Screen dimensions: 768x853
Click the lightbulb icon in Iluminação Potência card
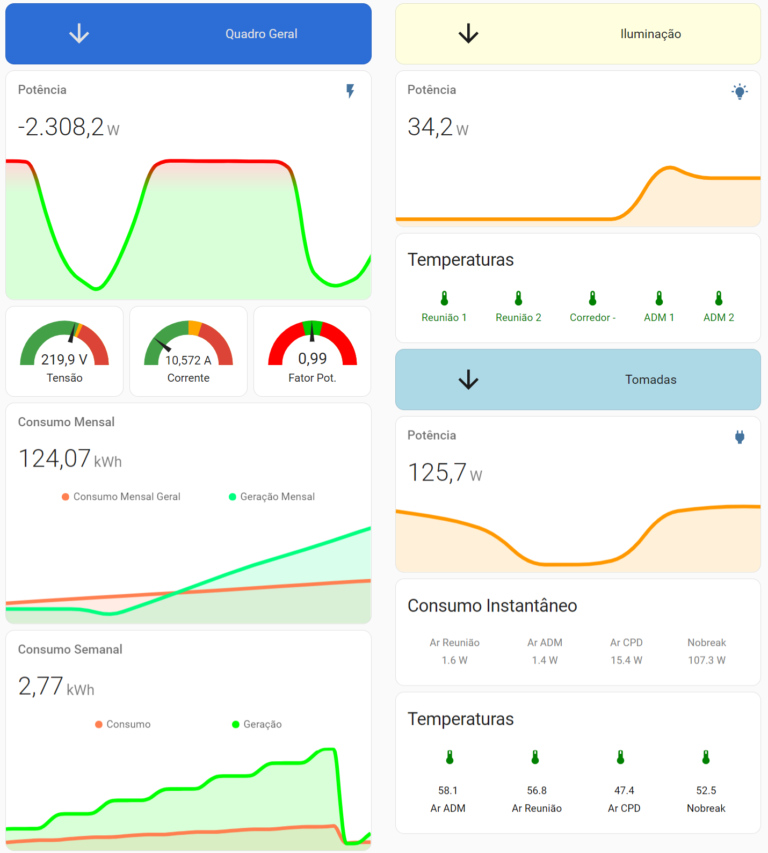coord(739,92)
